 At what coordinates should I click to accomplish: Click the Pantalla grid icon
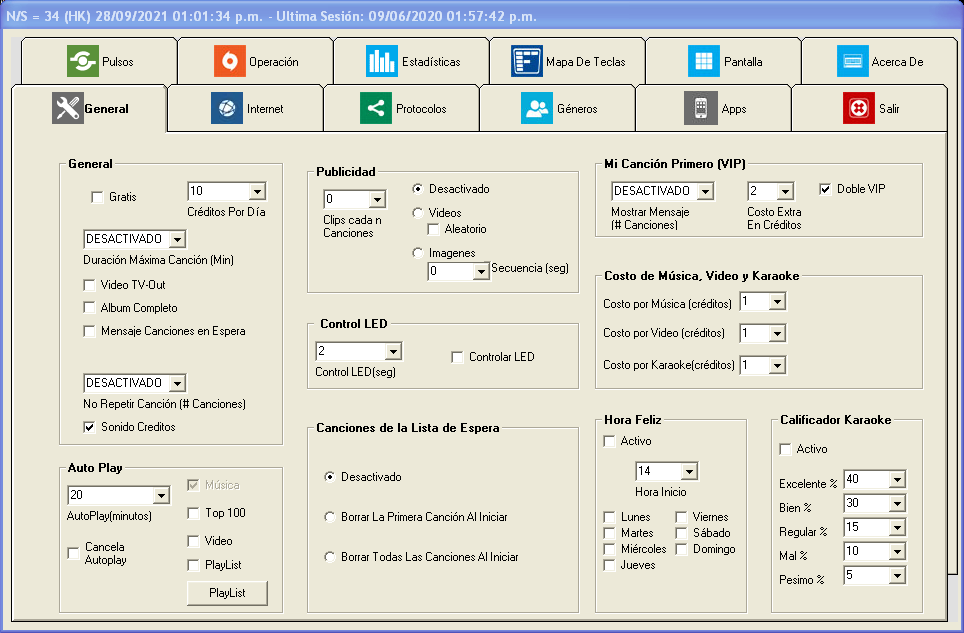[x=704, y=61]
